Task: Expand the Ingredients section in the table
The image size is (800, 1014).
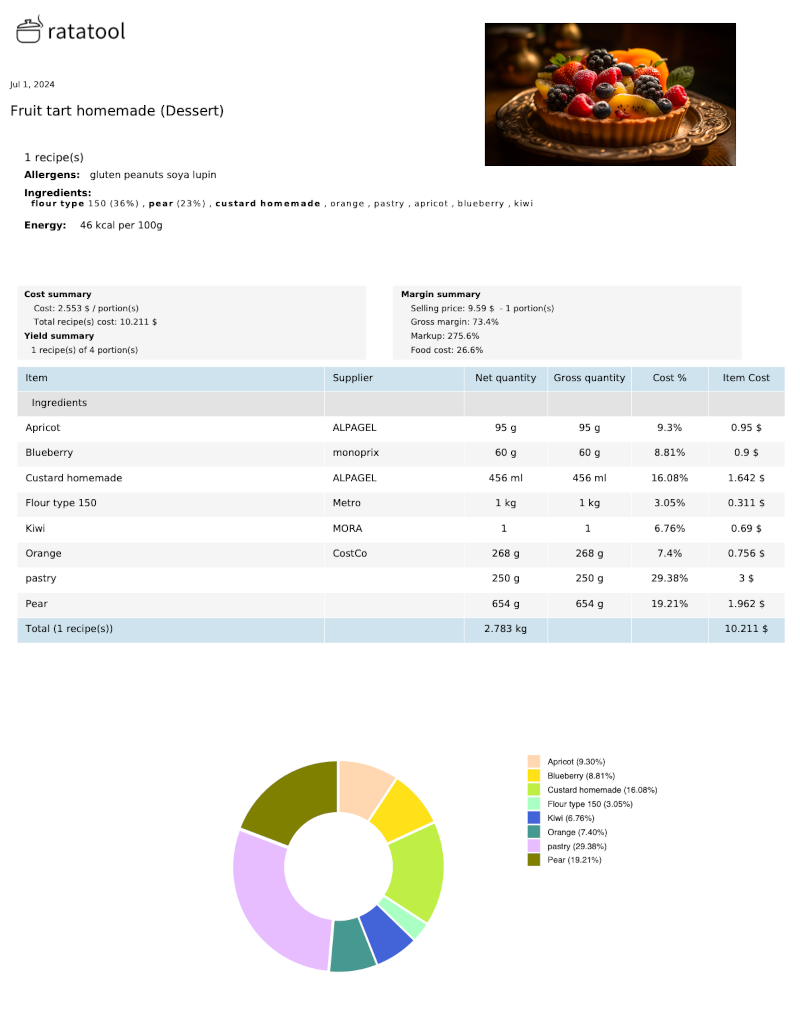Action: (58, 403)
